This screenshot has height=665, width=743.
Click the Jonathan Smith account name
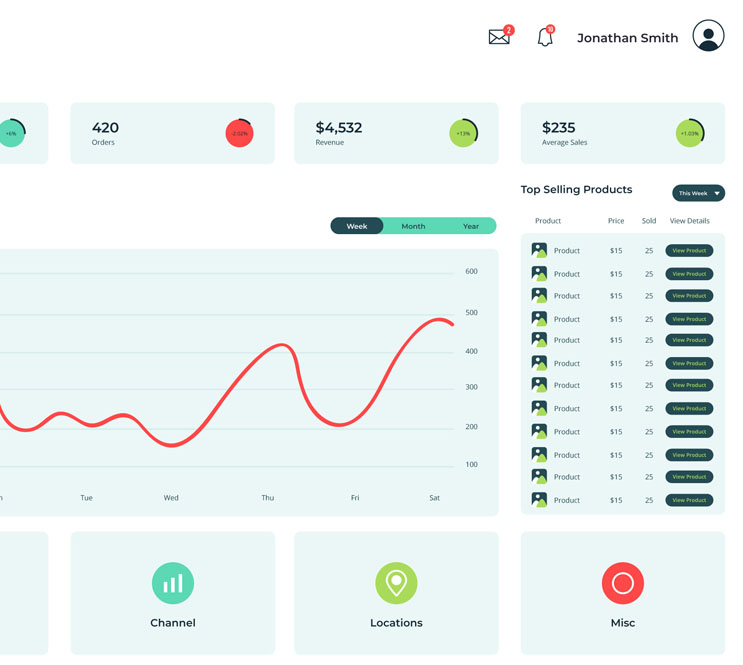[627, 38]
